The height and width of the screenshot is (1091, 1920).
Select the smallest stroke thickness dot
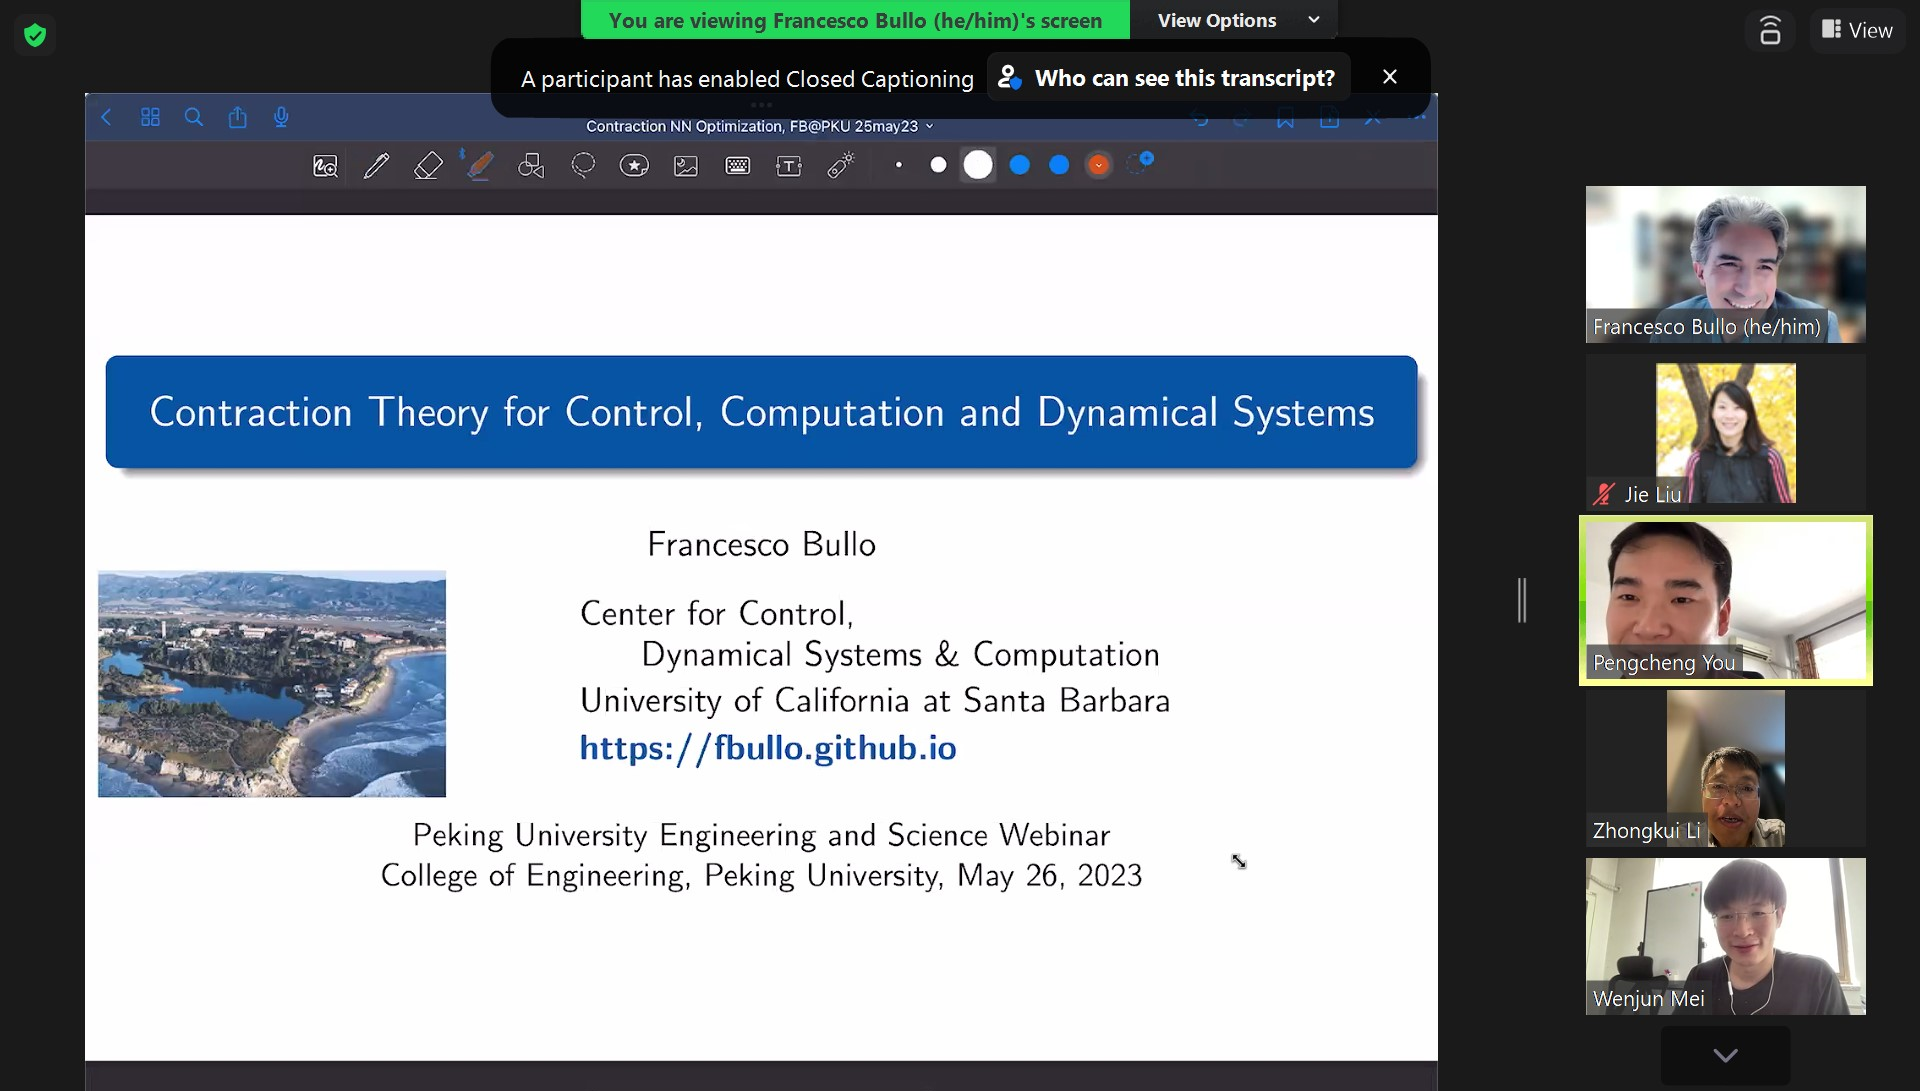pos(899,165)
